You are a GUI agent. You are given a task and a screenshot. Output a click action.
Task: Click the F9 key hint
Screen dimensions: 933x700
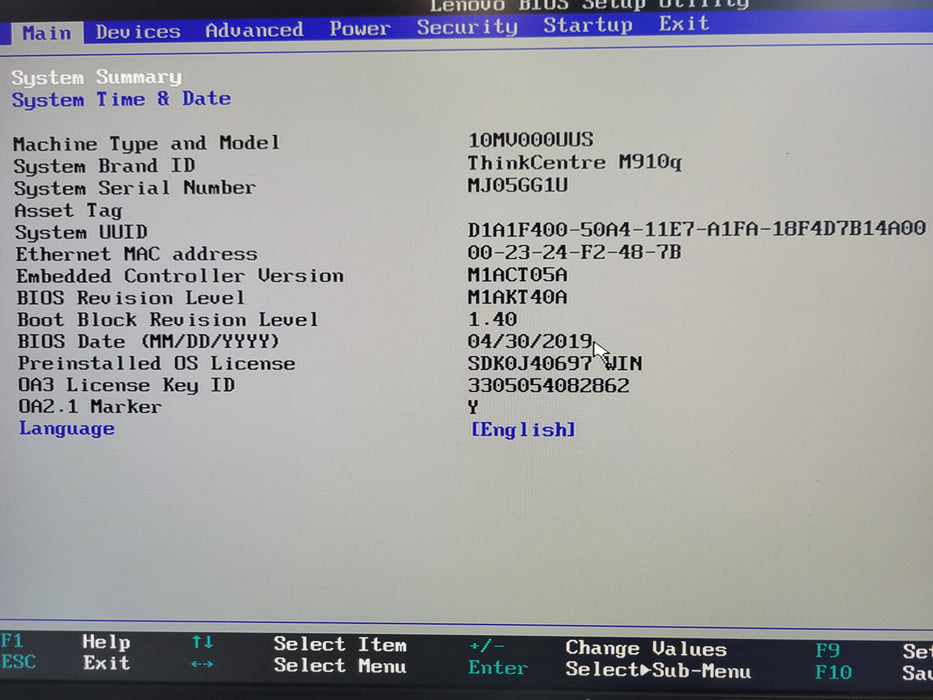click(x=827, y=651)
